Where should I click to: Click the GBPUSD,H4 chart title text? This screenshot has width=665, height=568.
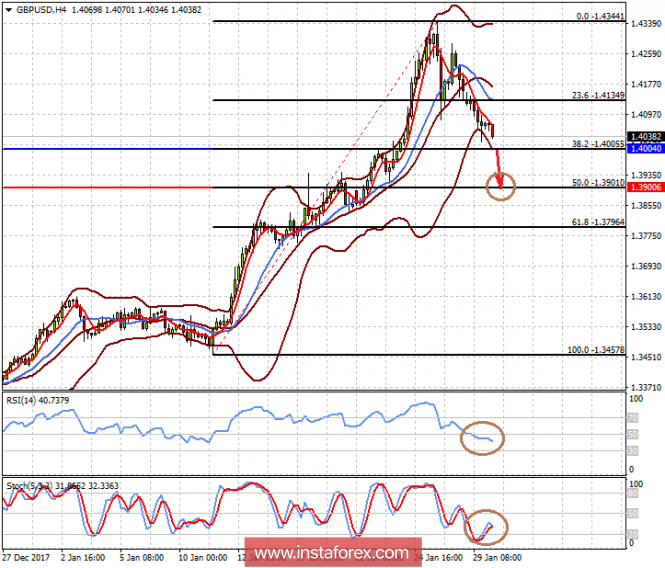42,9
